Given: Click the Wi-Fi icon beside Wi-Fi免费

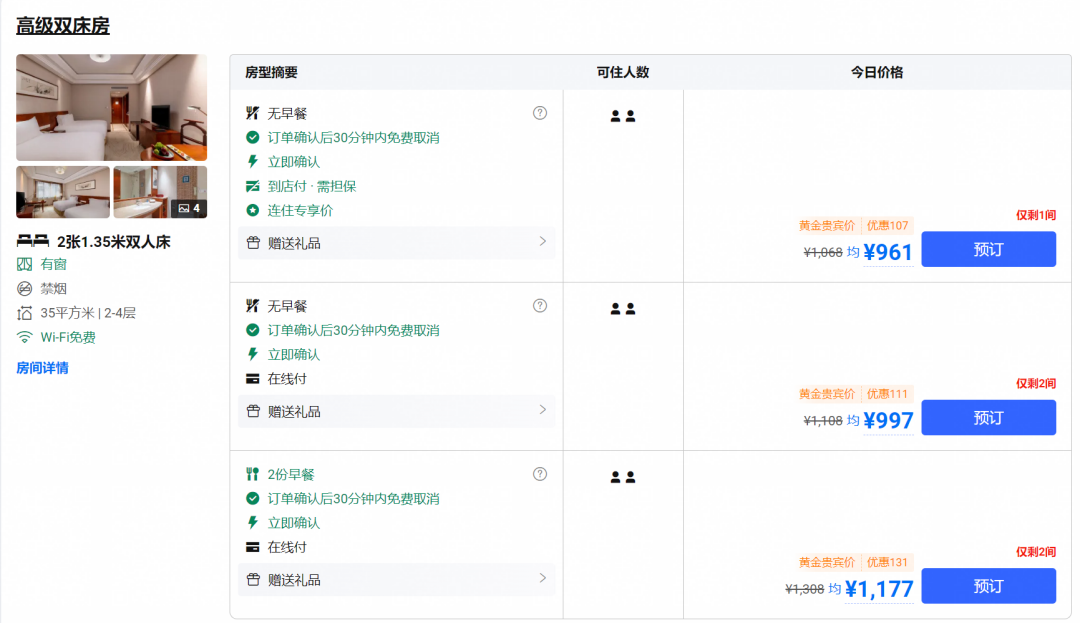Looking at the screenshot, I should (x=25, y=337).
